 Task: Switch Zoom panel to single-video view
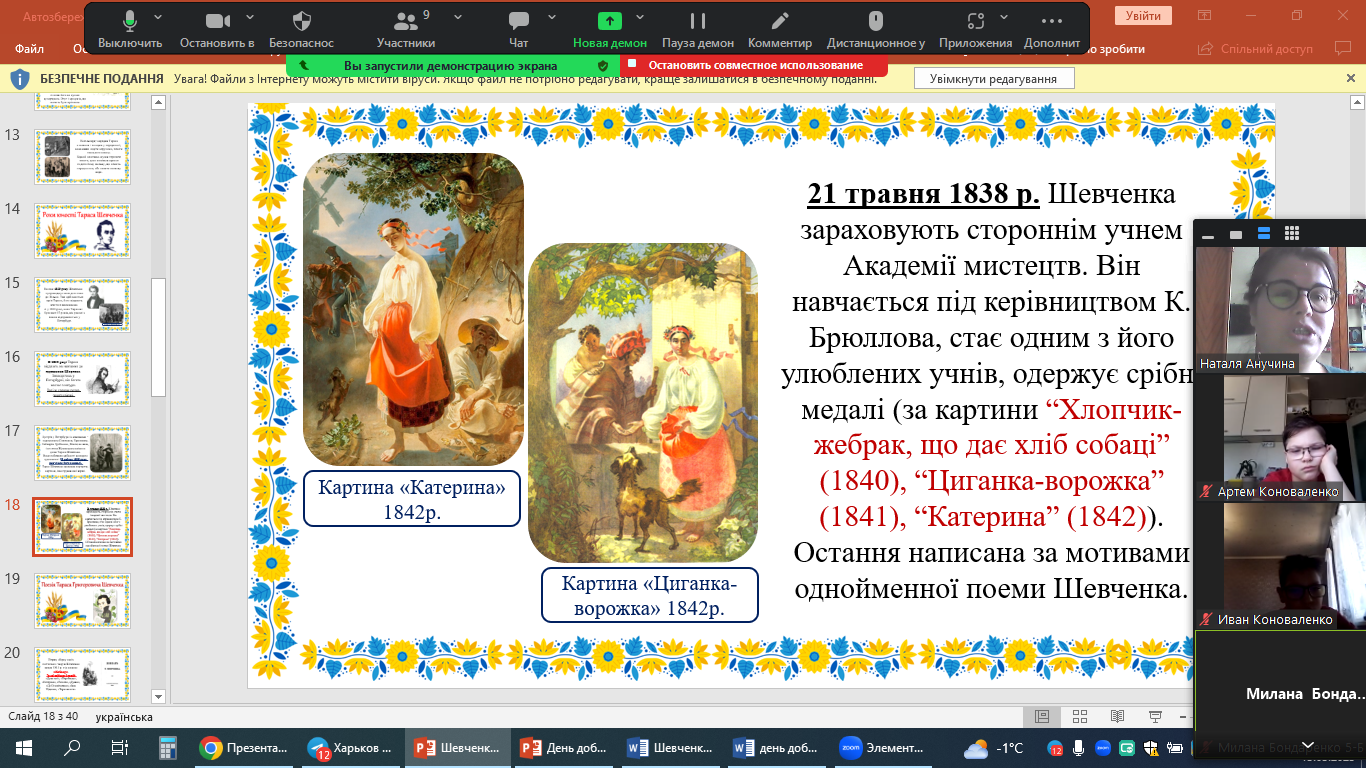coord(1235,234)
